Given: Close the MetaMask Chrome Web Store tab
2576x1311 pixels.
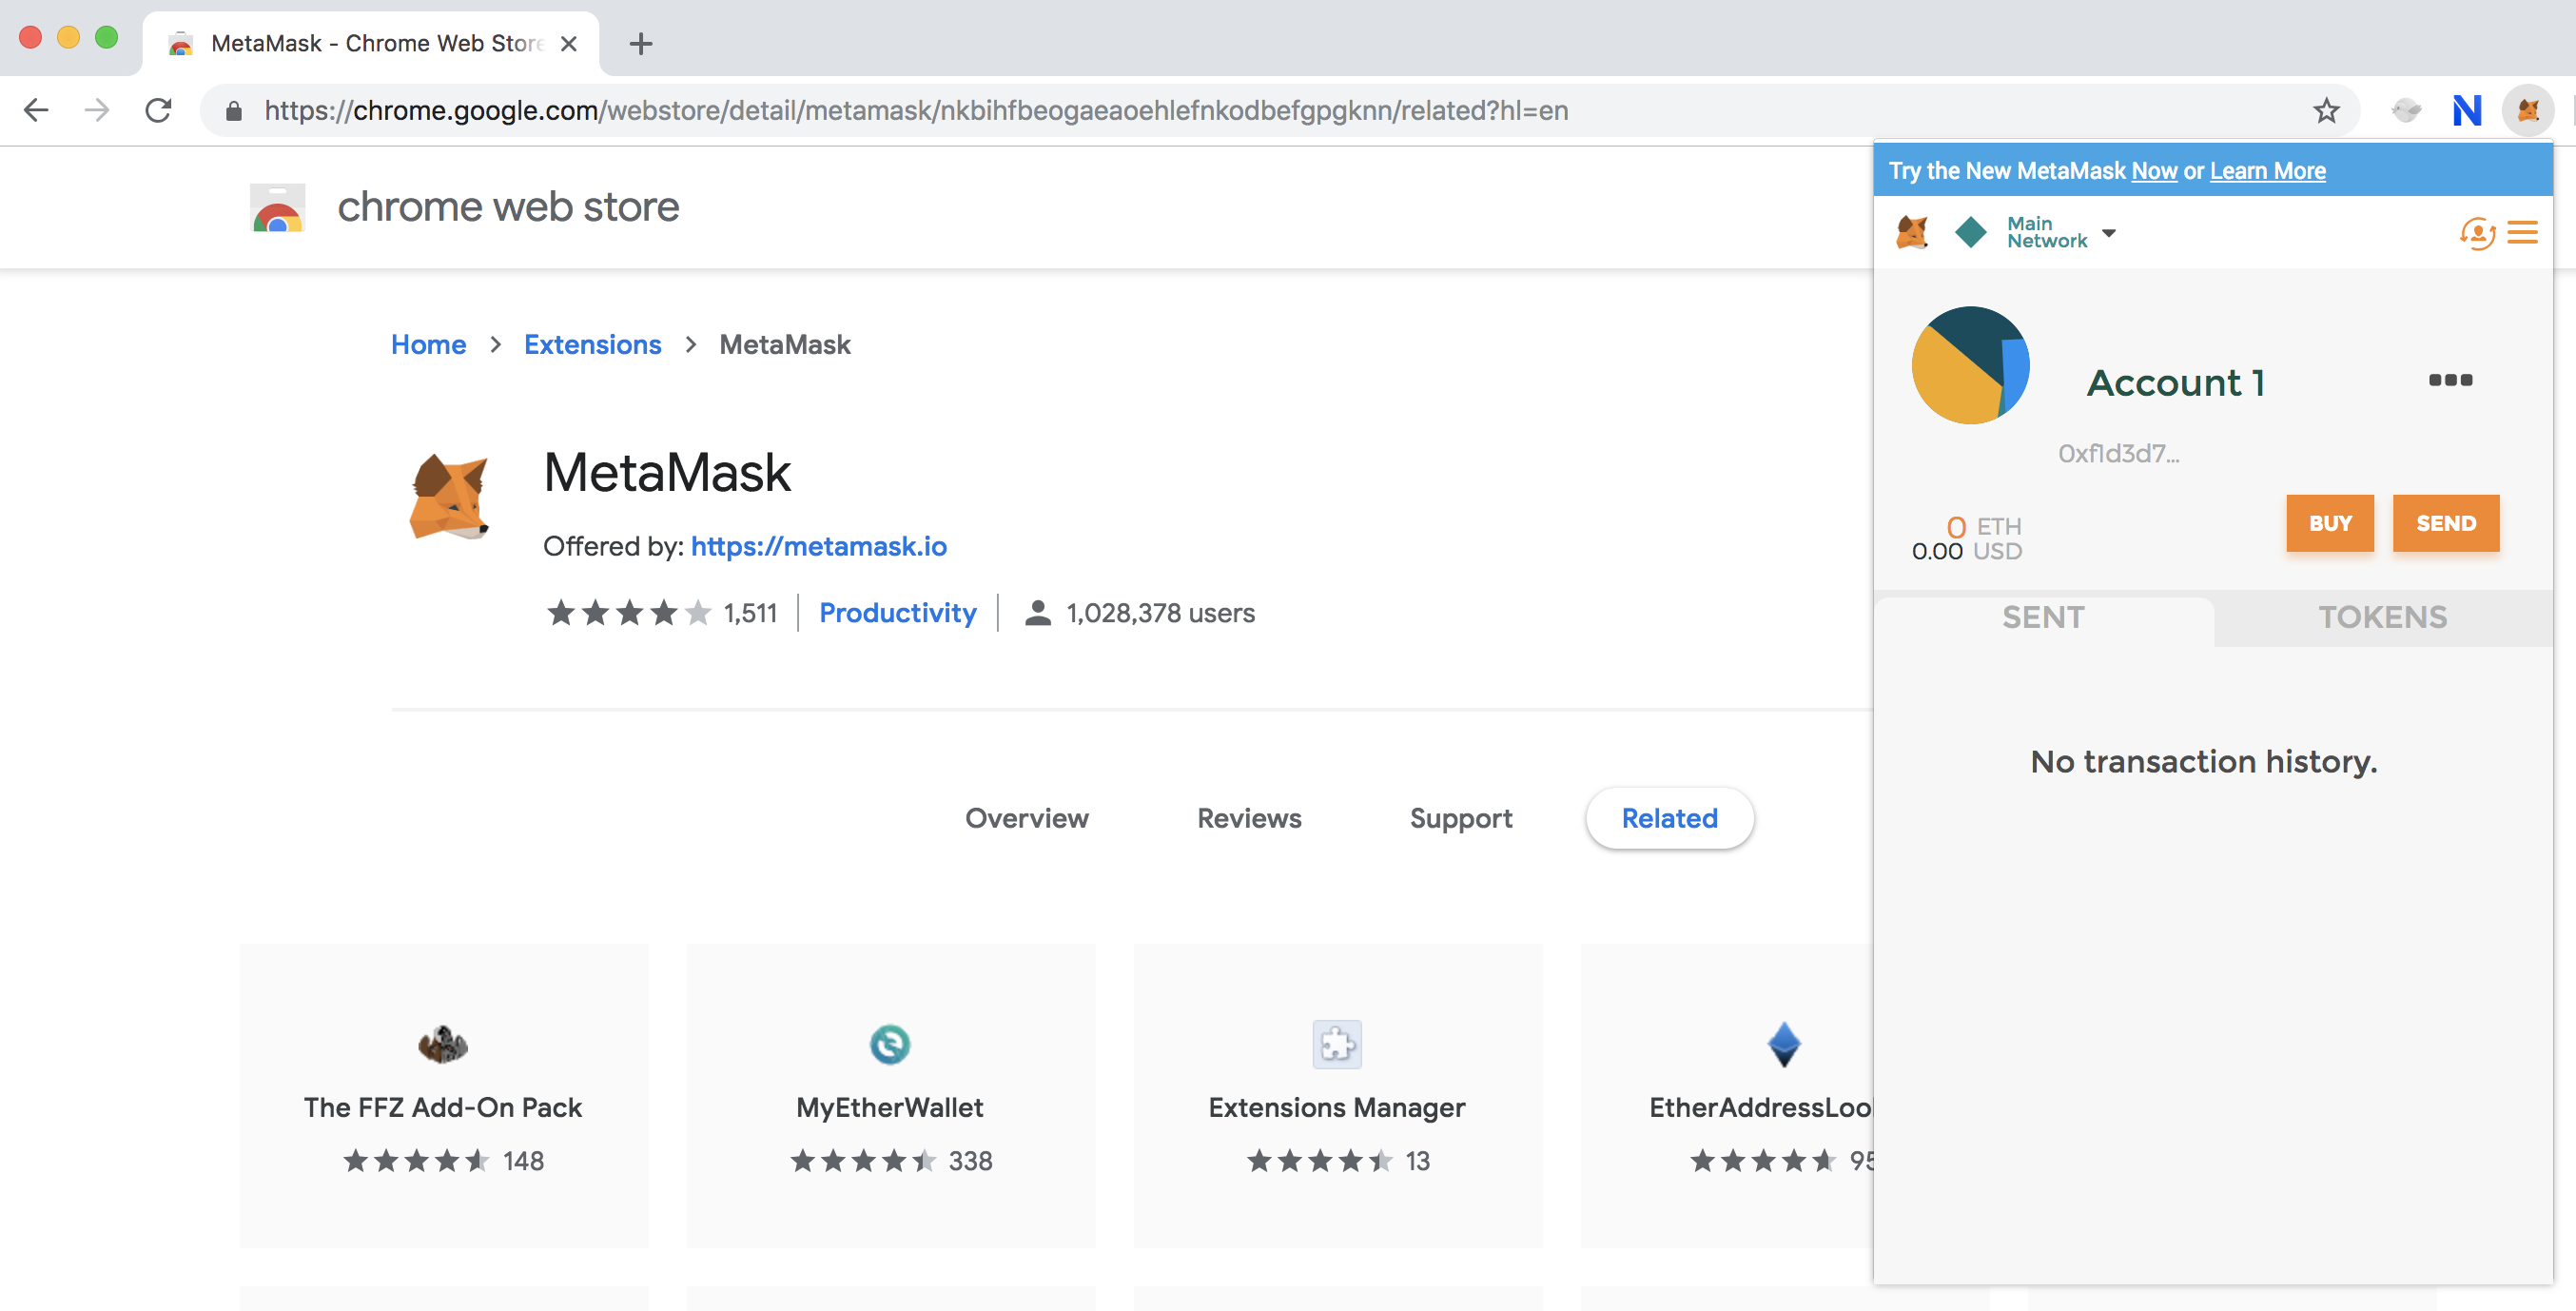Looking at the screenshot, I should (568, 44).
